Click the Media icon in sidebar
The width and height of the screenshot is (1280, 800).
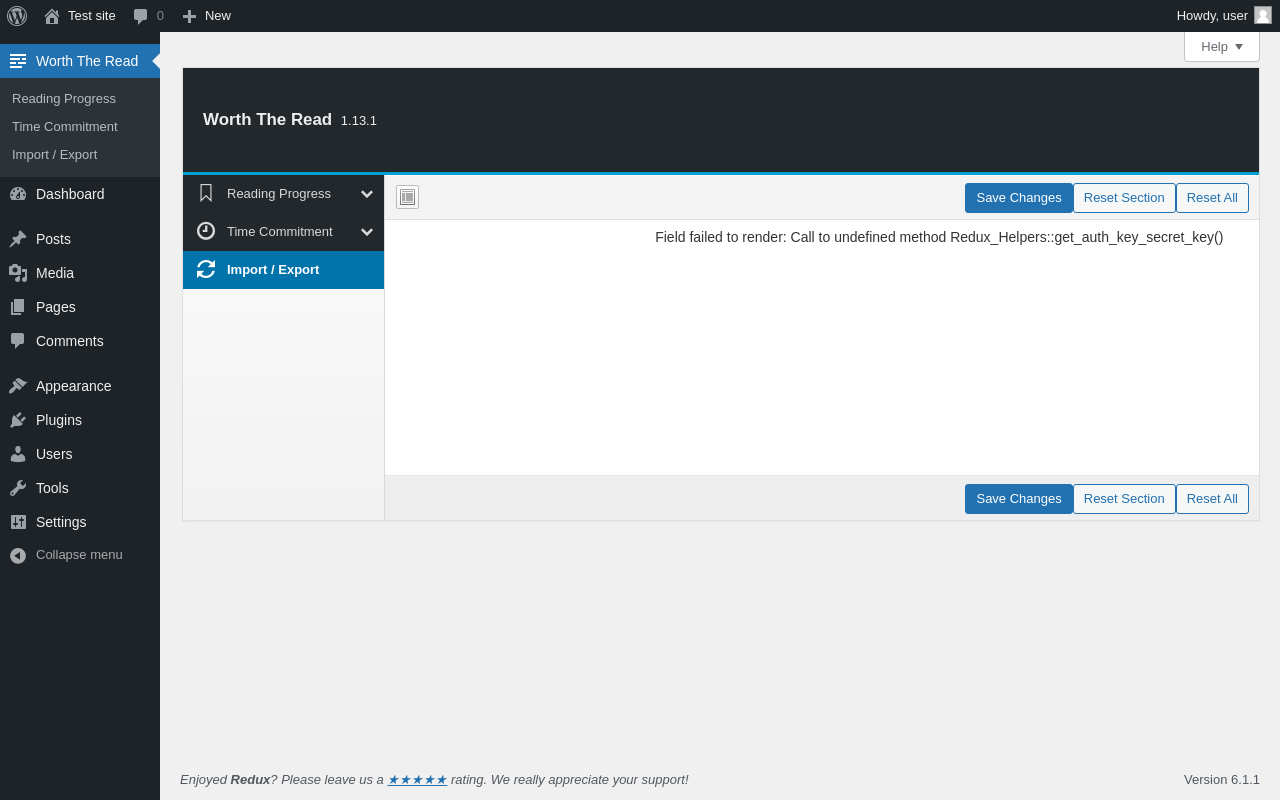18,273
